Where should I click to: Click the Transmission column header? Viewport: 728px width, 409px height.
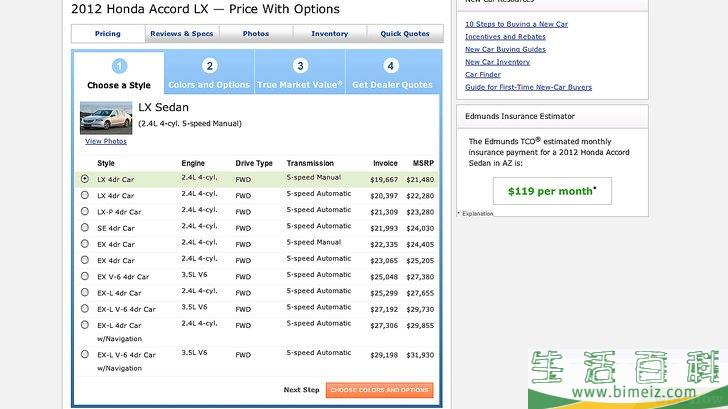(310, 163)
